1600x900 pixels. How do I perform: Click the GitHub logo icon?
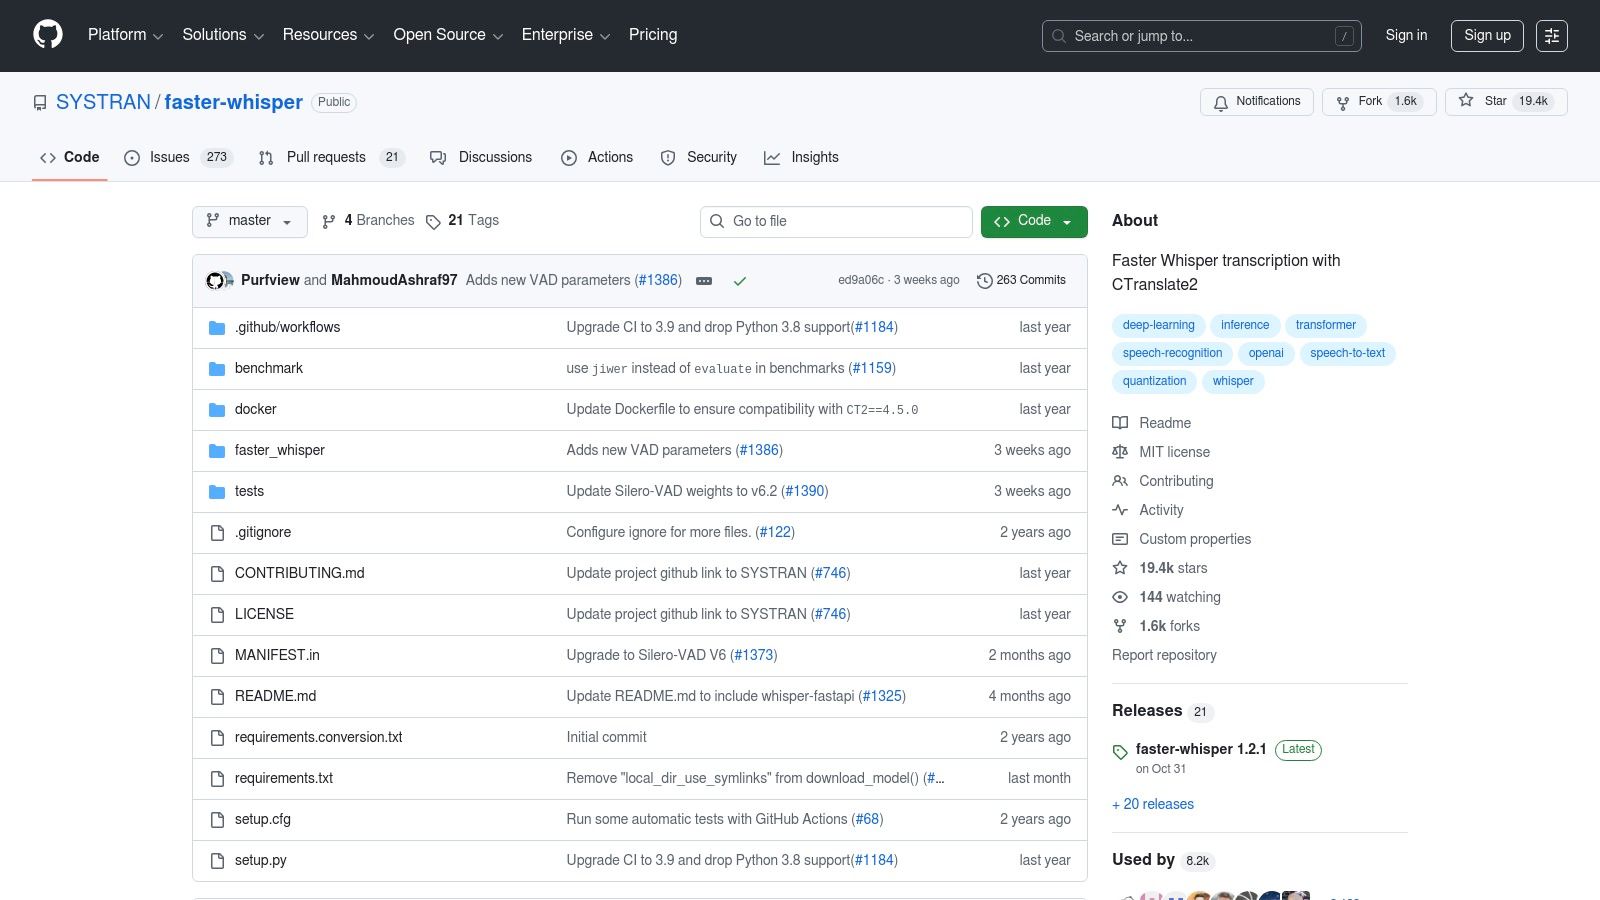pyautogui.click(x=48, y=35)
